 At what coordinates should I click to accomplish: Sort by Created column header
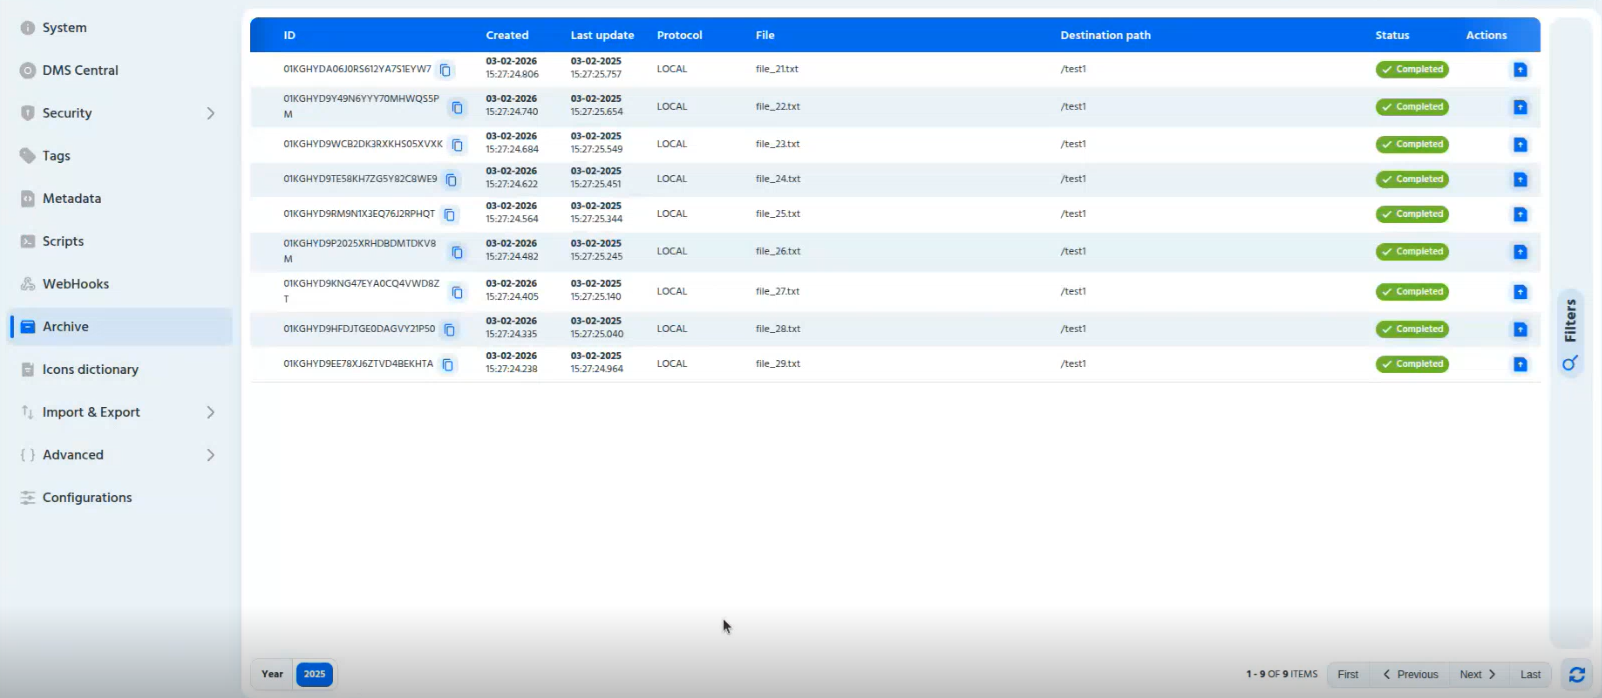pyautogui.click(x=507, y=35)
